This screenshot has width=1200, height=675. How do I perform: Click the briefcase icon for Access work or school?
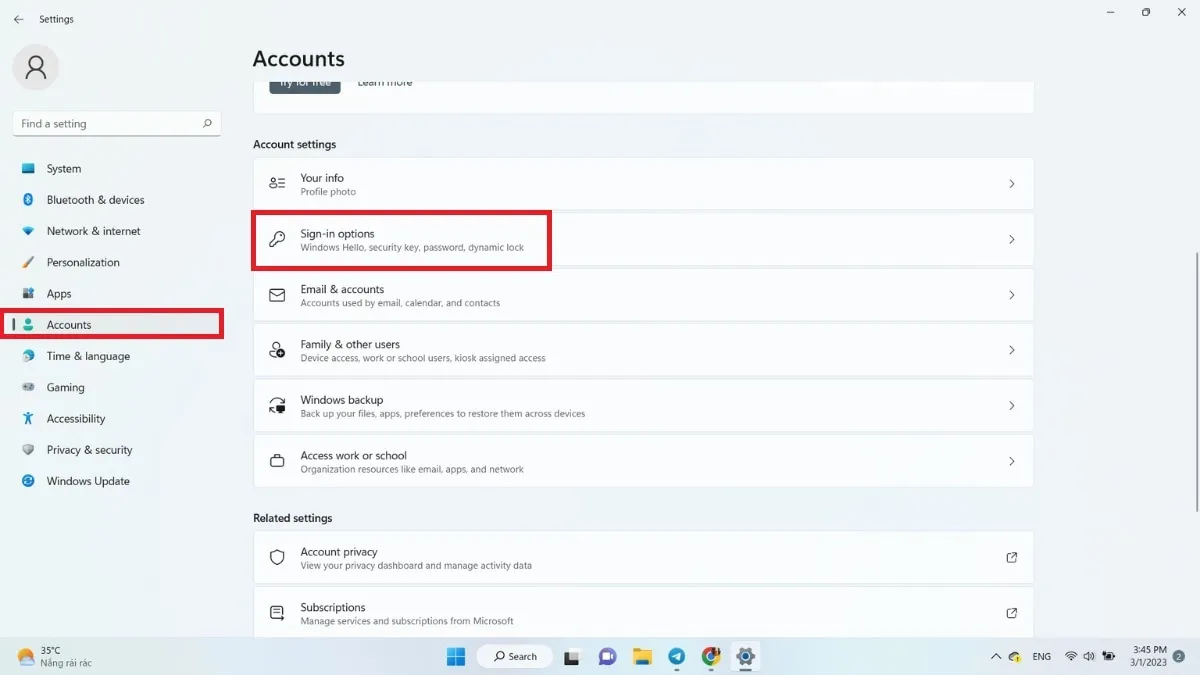pyautogui.click(x=276, y=460)
